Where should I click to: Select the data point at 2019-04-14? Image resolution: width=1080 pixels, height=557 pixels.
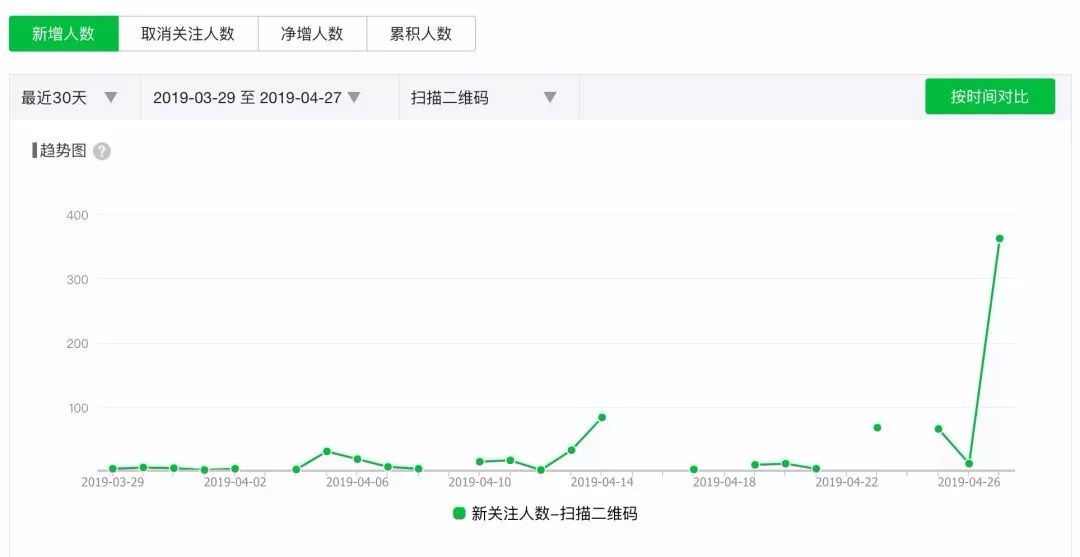pos(602,417)
